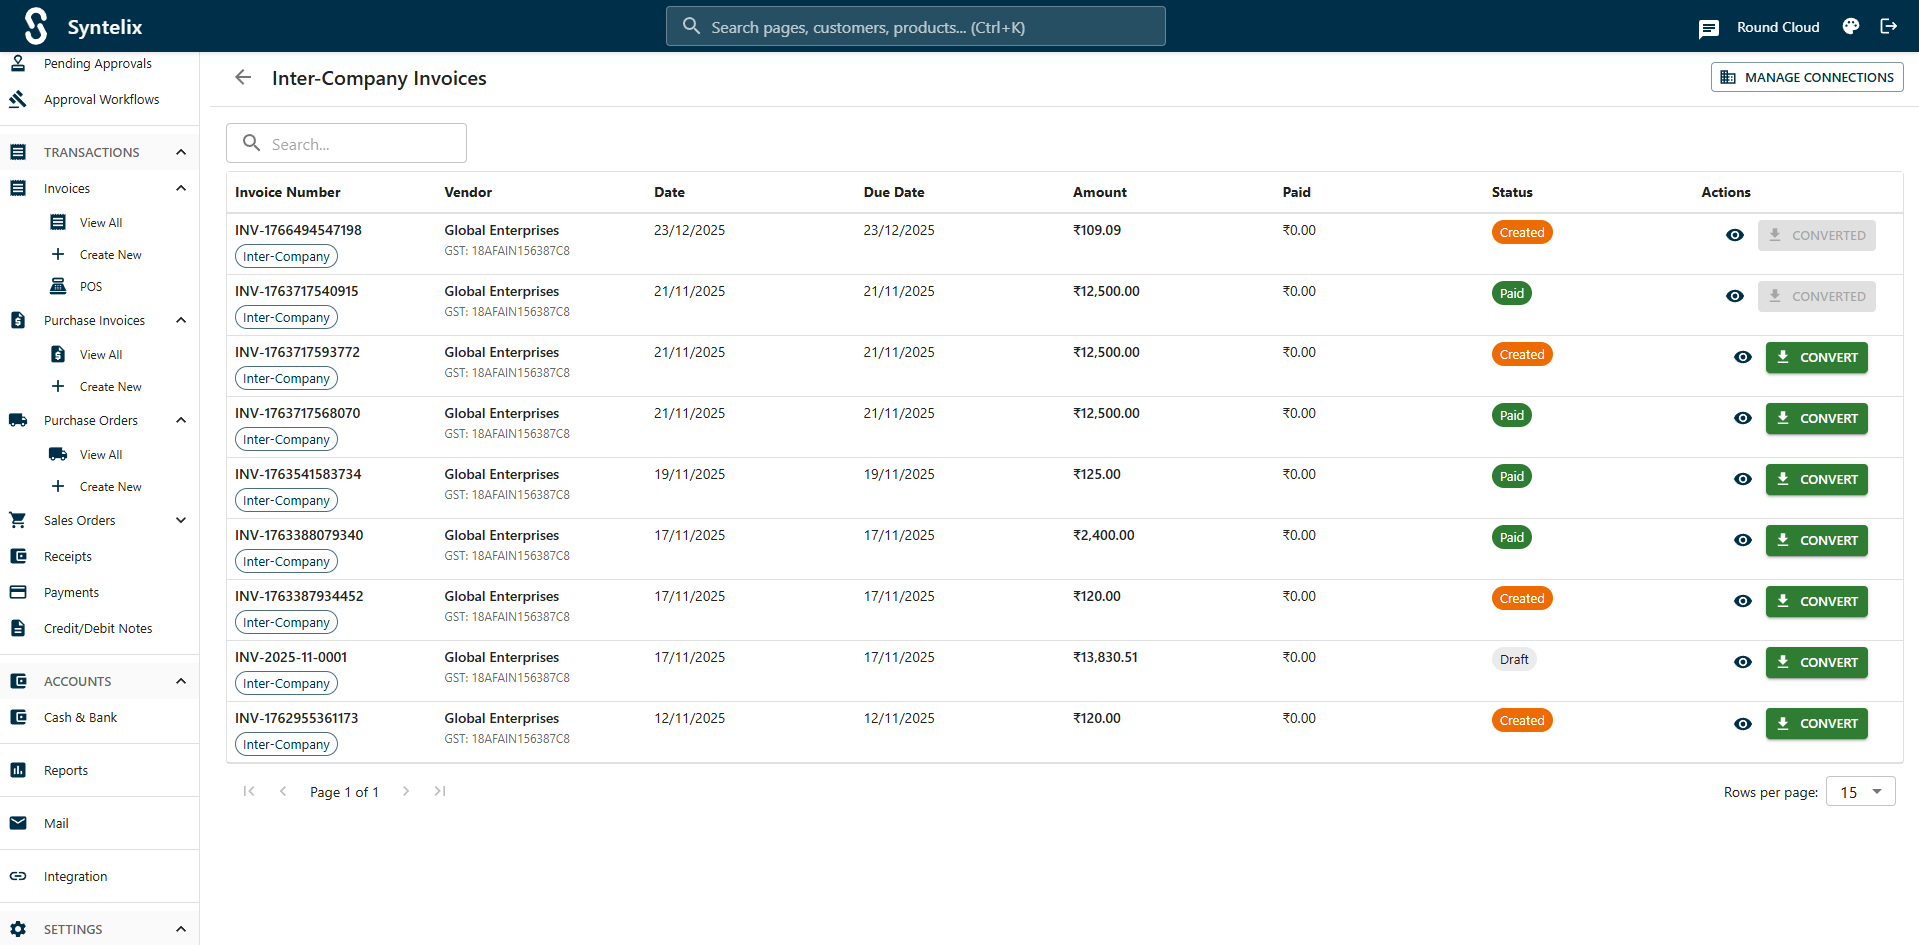Open the Rows per page dropdown
The image size is (1919, 945).
pyautogui.click(x=1859, y=791)
